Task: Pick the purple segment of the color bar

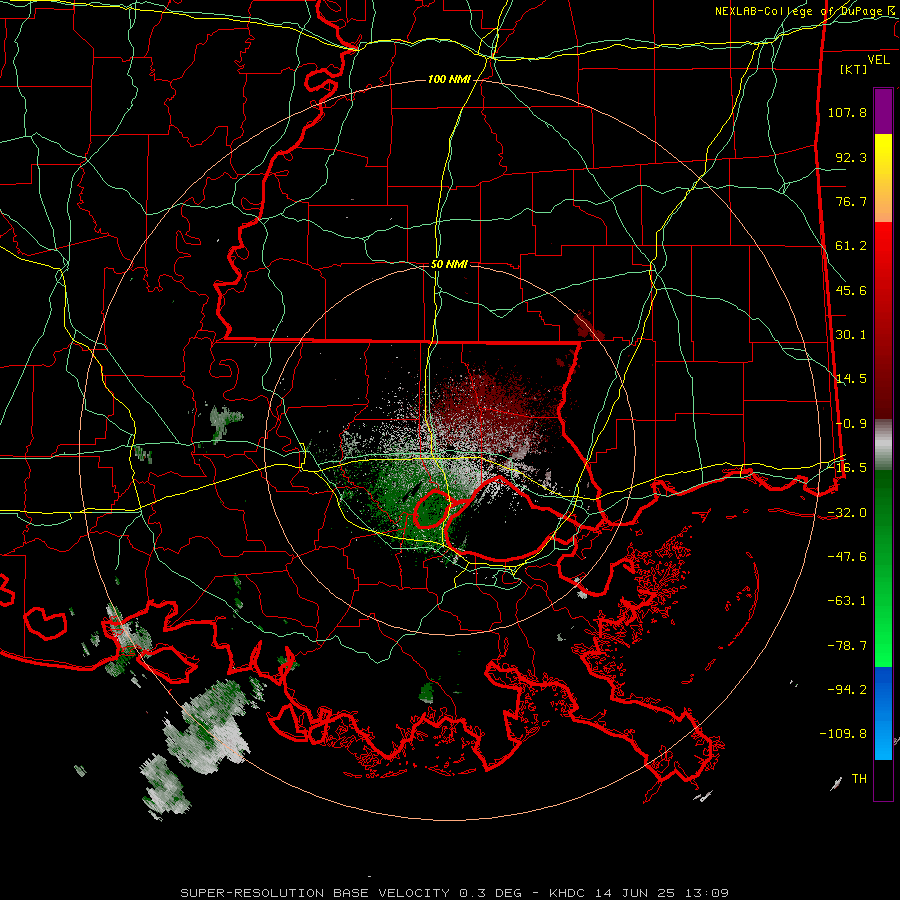Action: 883,111
